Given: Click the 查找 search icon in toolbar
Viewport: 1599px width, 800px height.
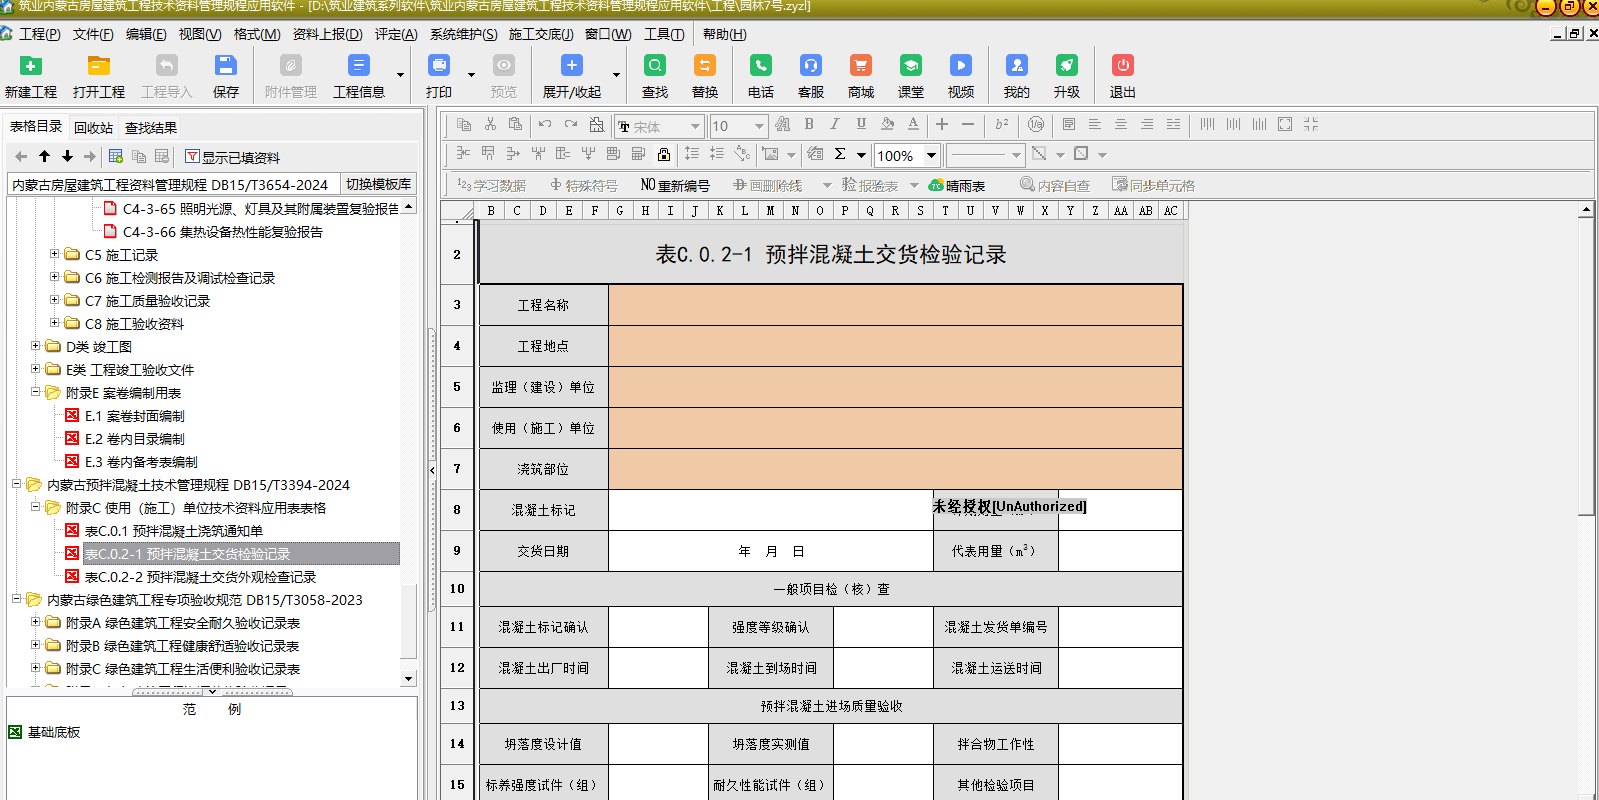Looking at the screenshot, I should click(655, 66).
